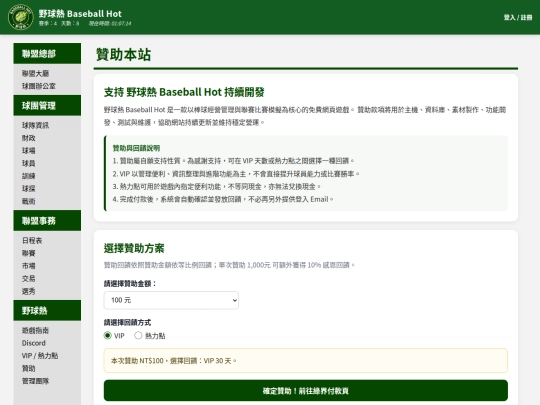Viewport: 540px width, 405px height.
Task: Open the 球場 stadium page
Action: (x=29, y=151)
